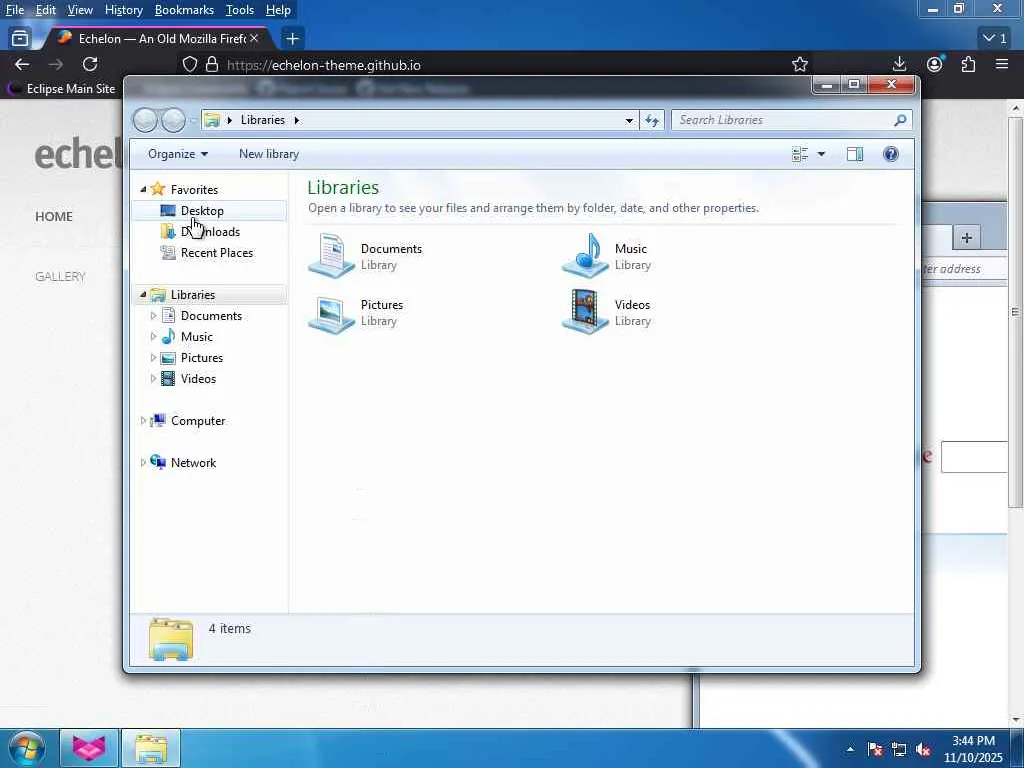The image size is (1024, 768).
Task: Expand the Documents tree node arrow
Action: pyautogui.click(x=153, y=316)
